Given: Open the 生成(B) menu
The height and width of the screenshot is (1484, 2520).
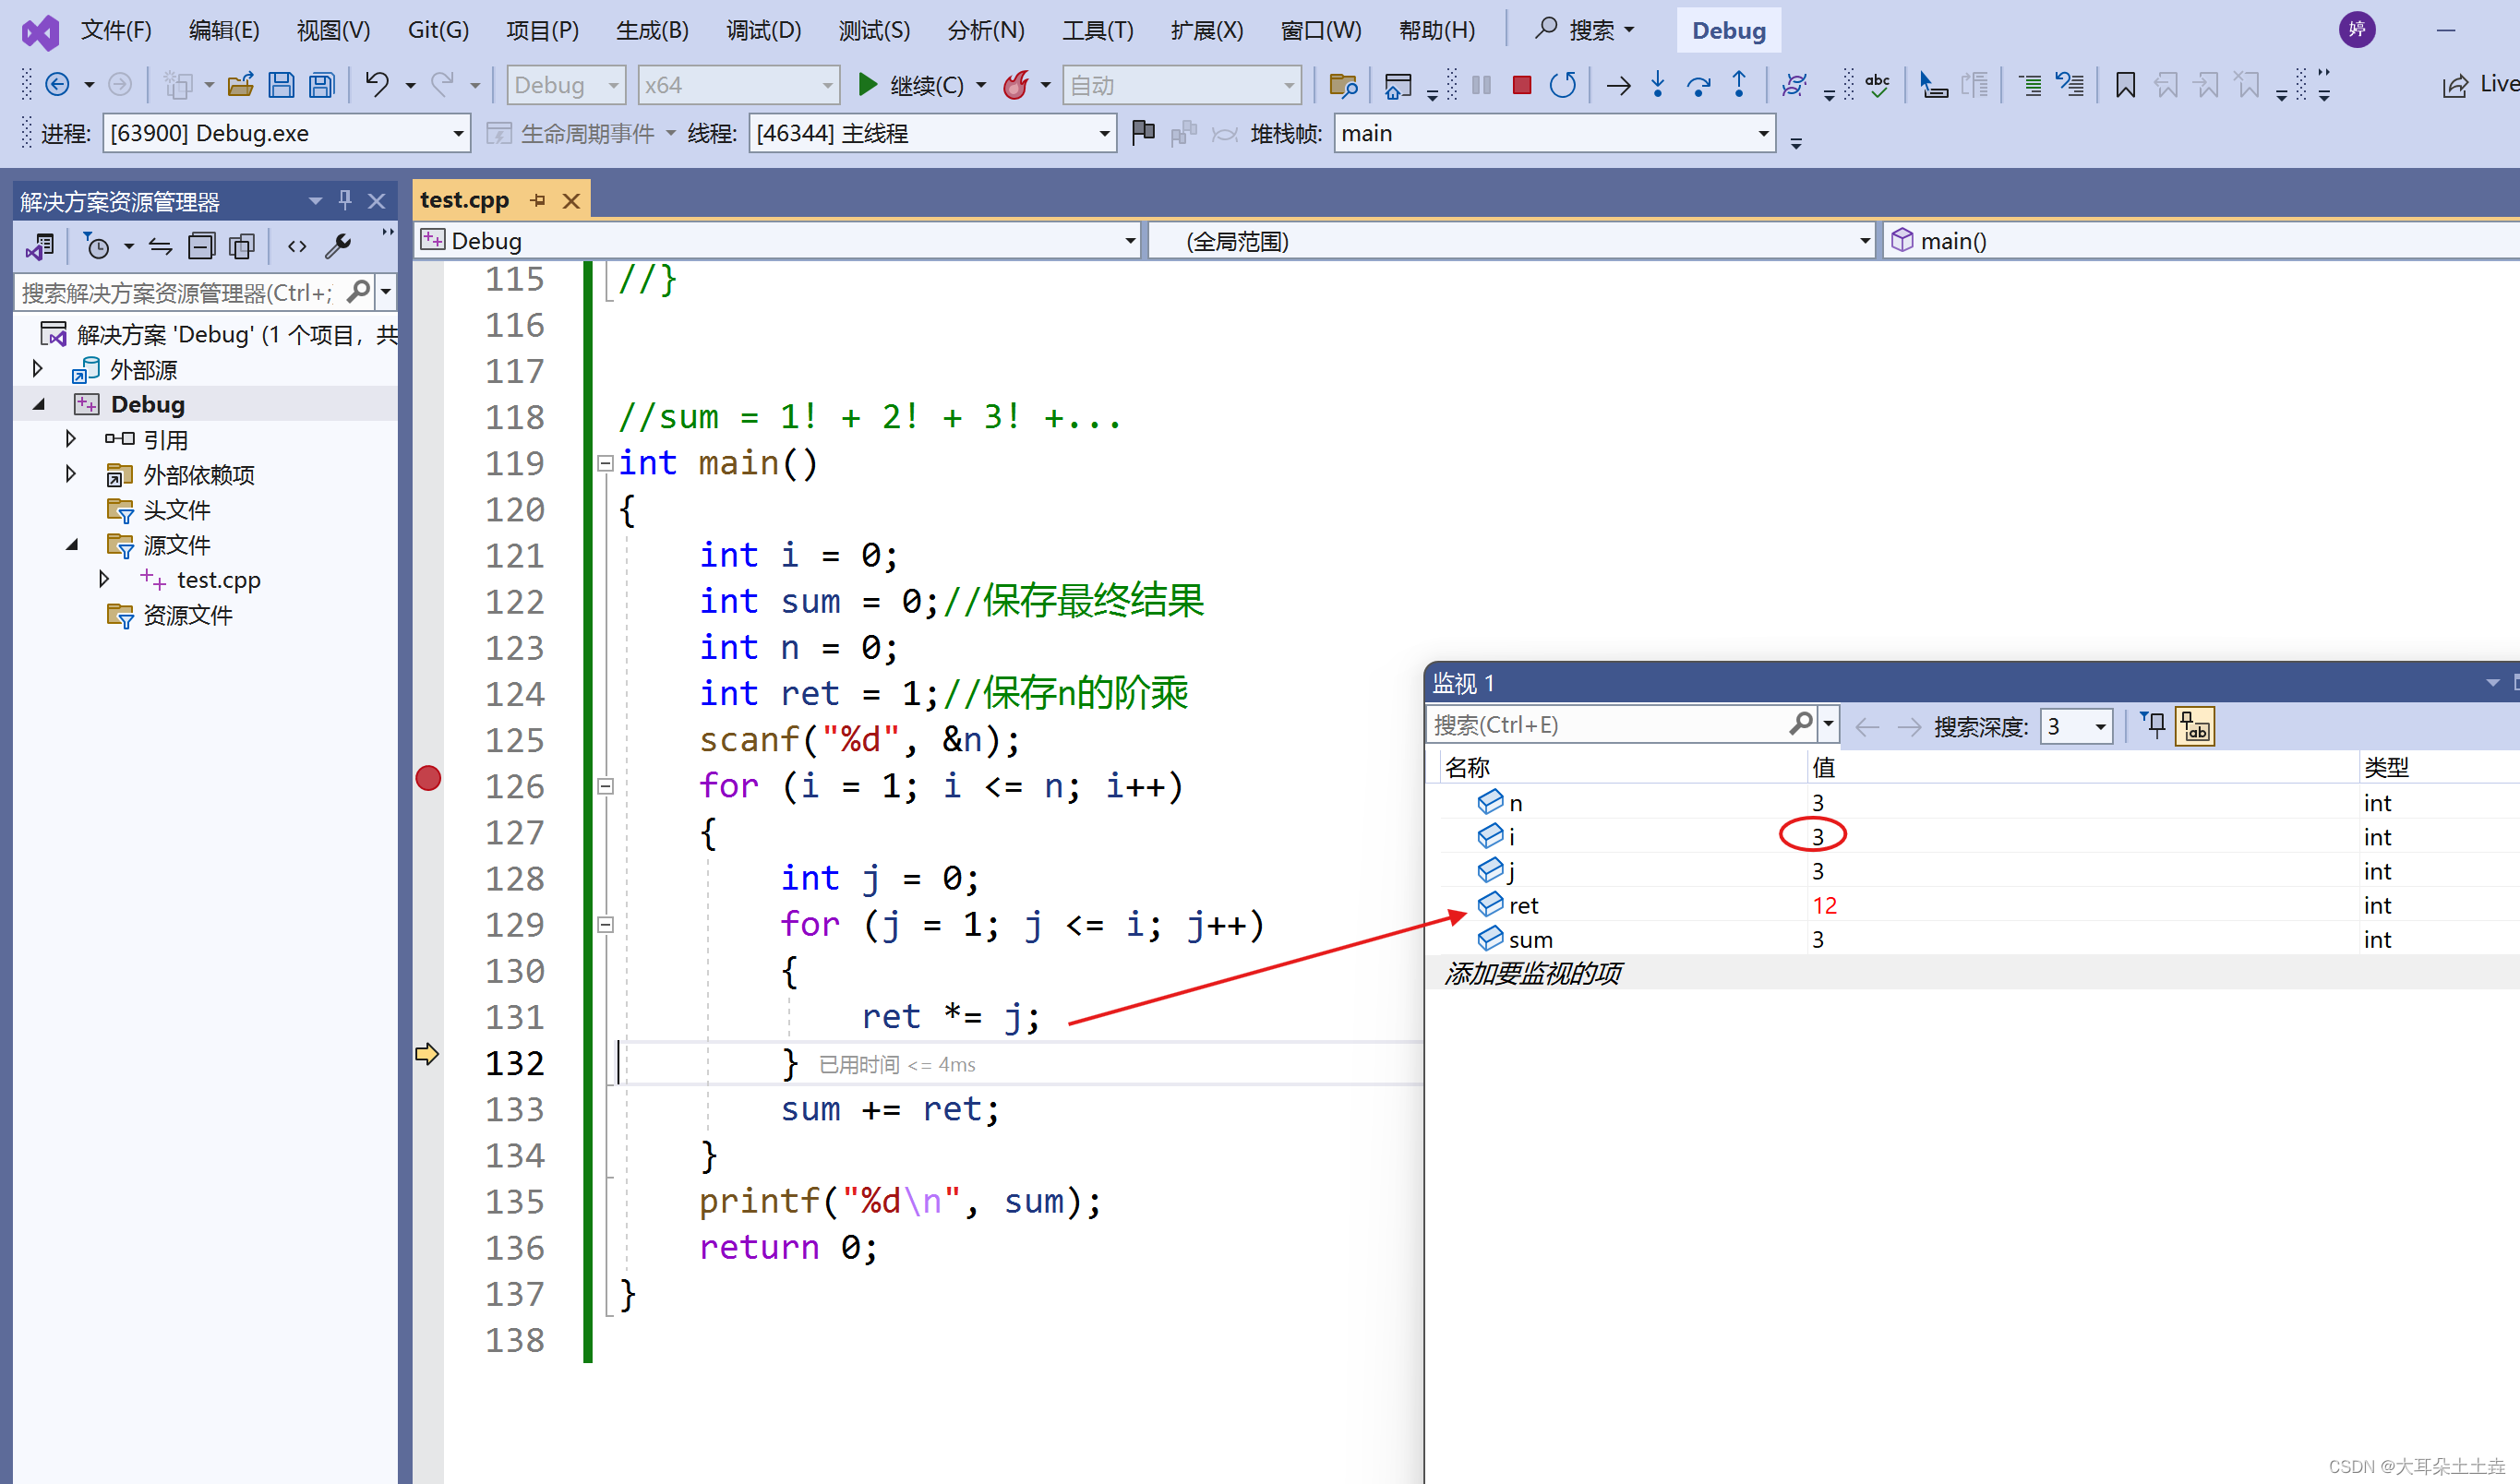Looking at the screenshot, I should click(x=652, y=30).
